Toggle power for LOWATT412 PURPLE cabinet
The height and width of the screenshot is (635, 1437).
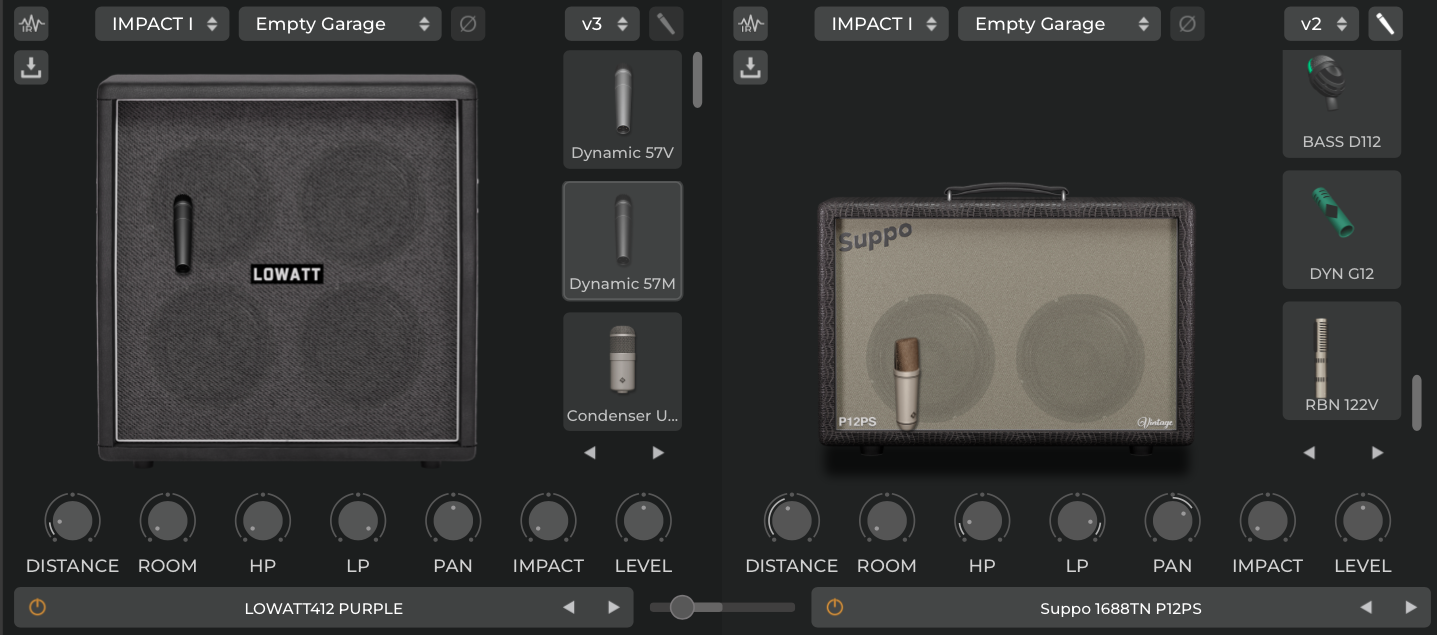coord(37,607)
